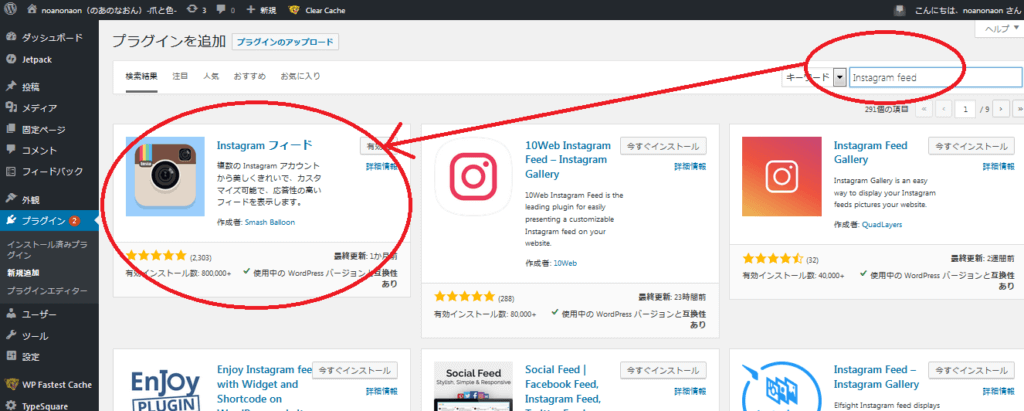
Task: Open the updates icon showing 3
Action: tap(197, 10)
